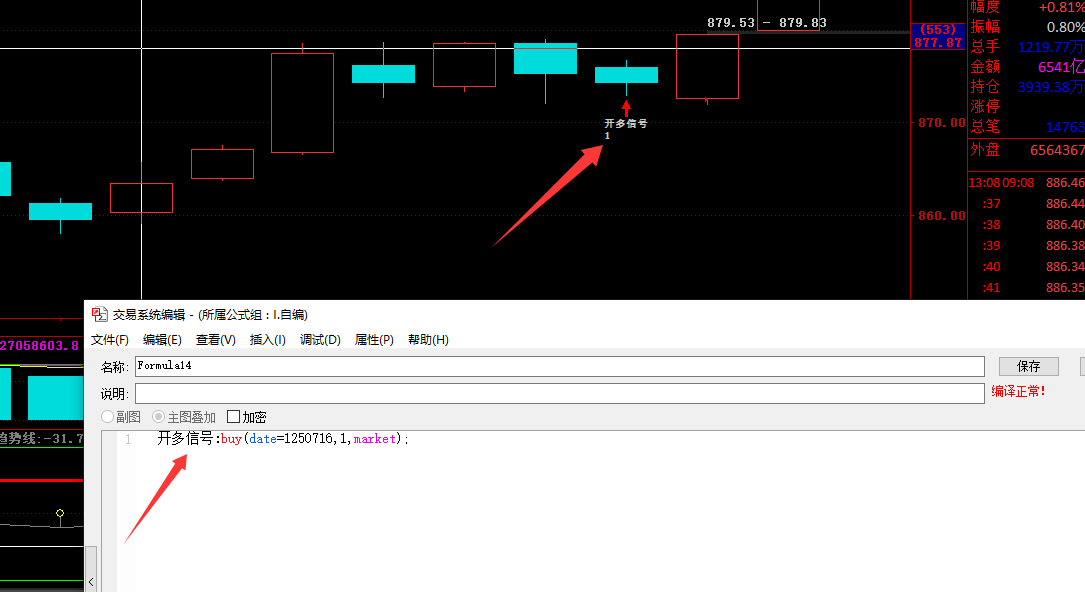Open the 文件(F) menu
1085x592 pixels.
pyautogui.click(x=109, y=340)
